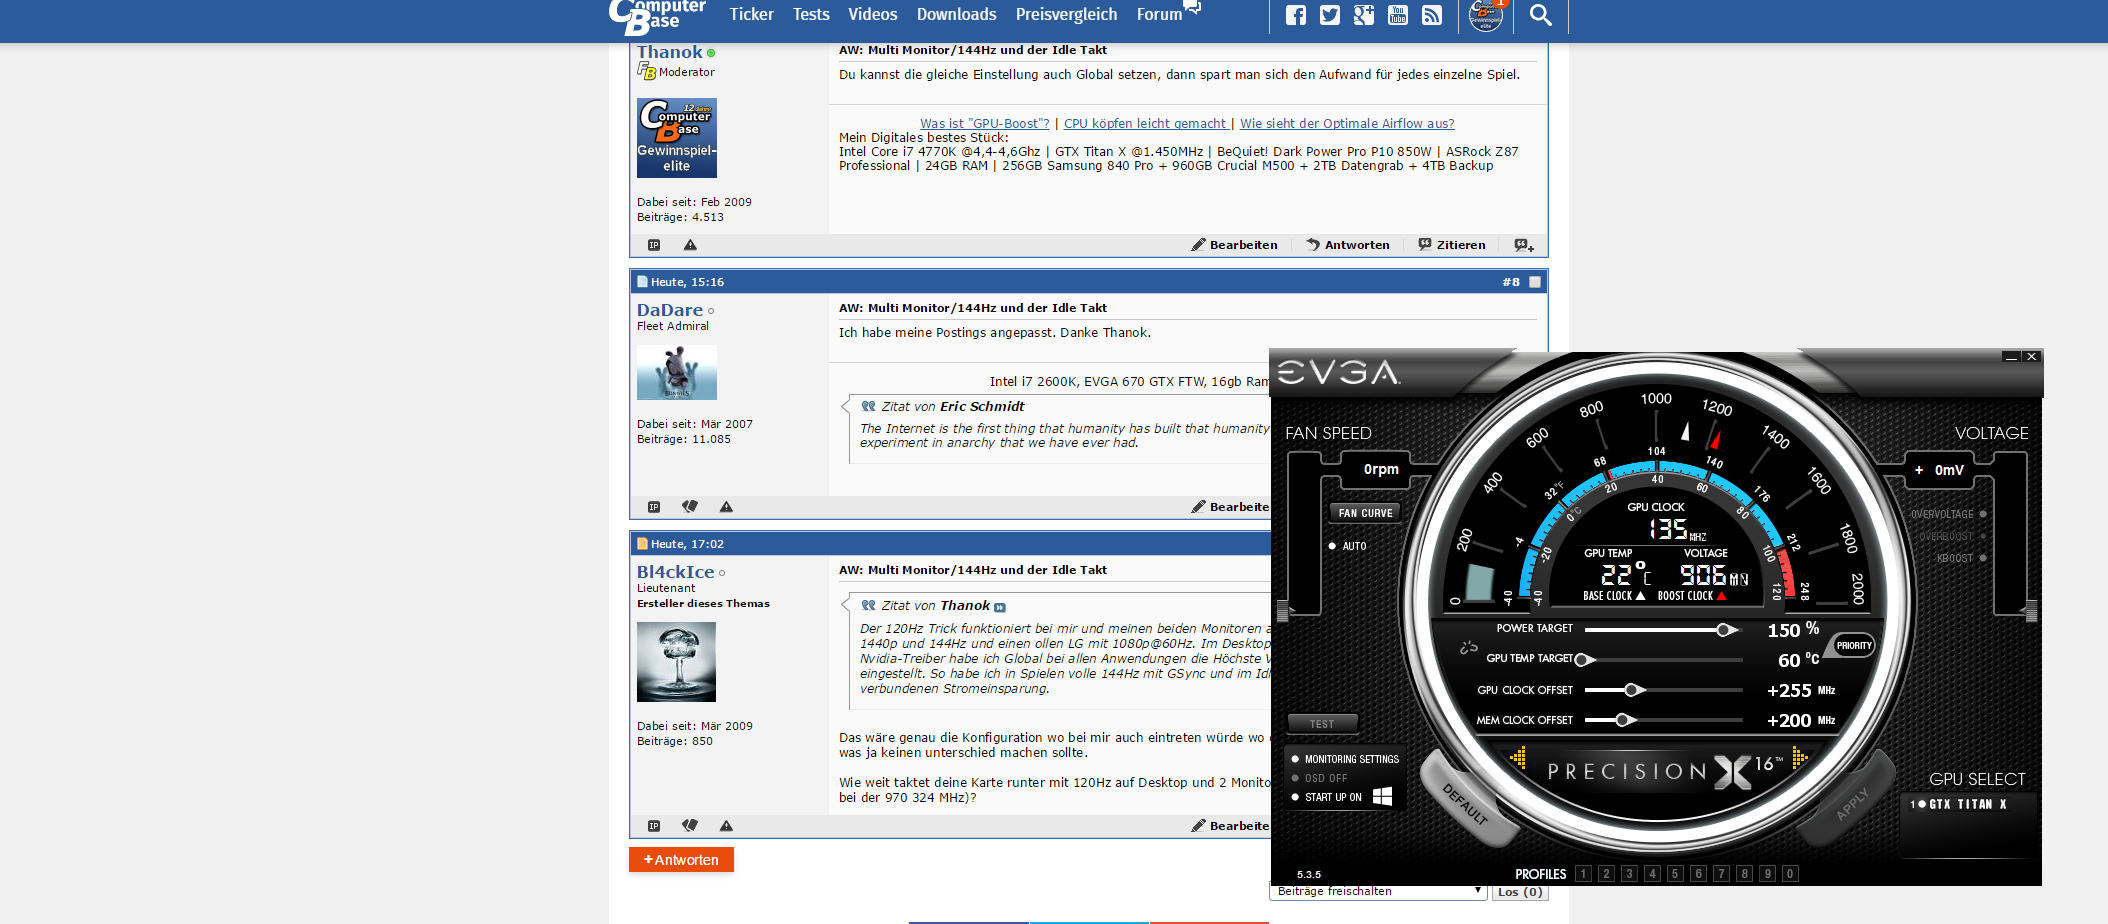Open Ticker in the navigation bar

[751, 14]
